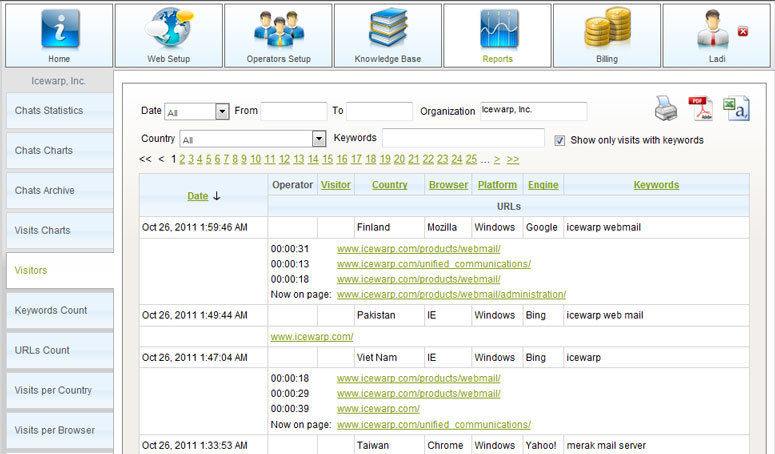Click the To date field

(379, 111)
